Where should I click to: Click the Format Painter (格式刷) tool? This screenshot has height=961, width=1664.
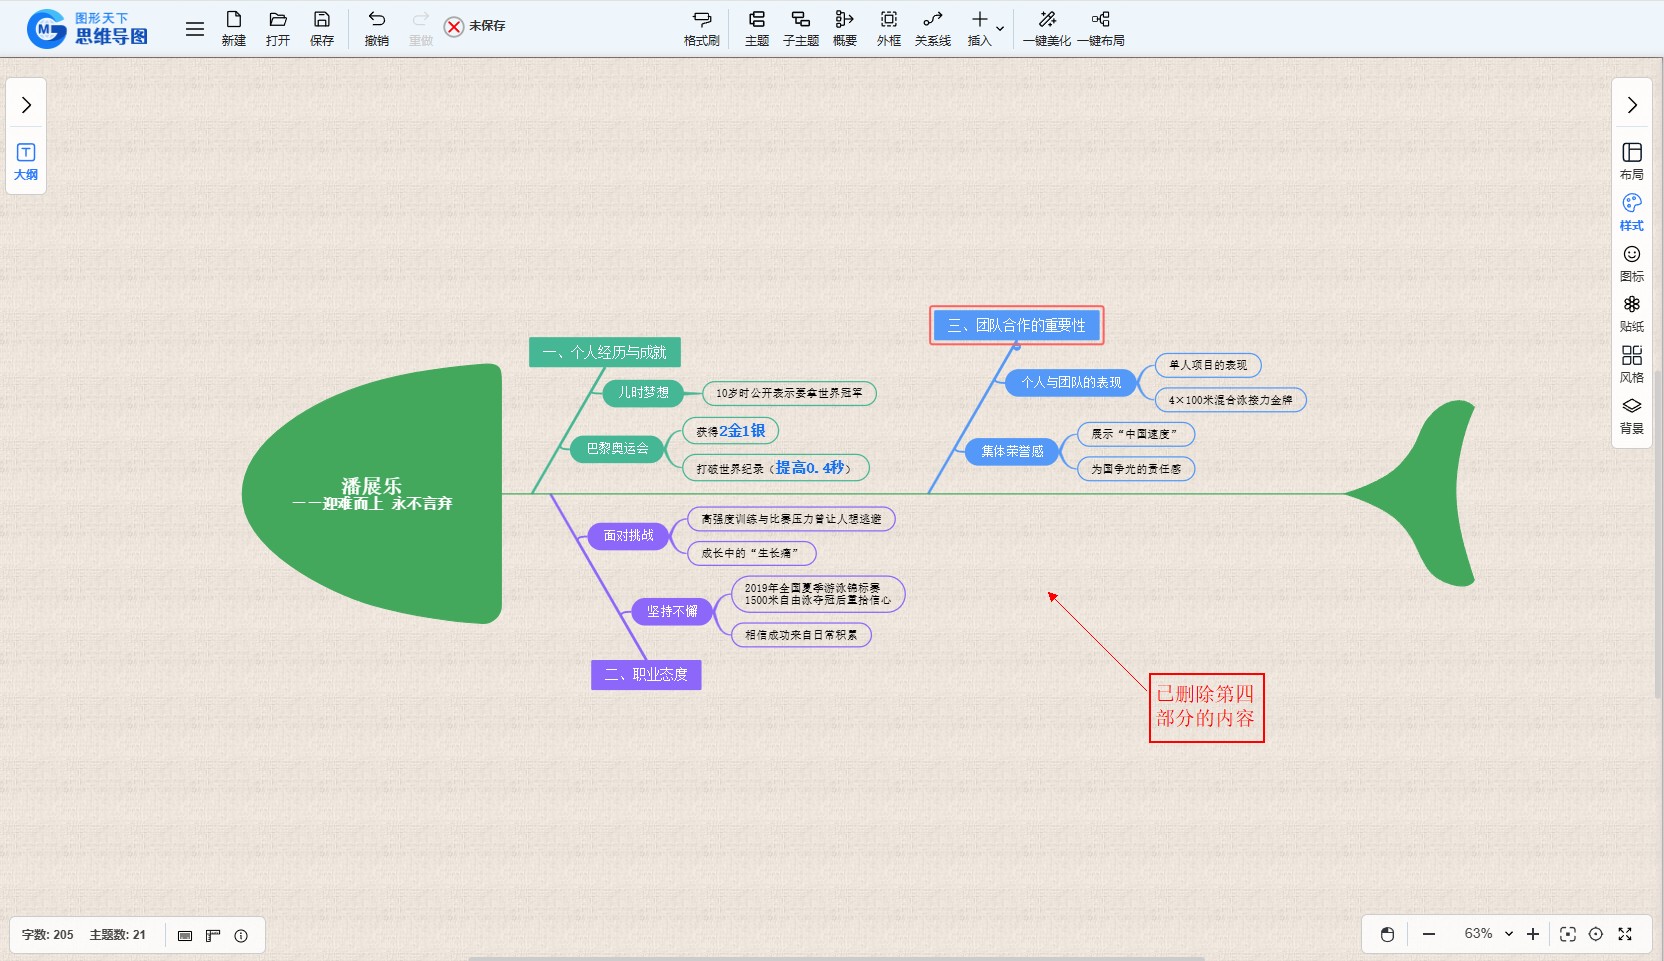[701, 28]
